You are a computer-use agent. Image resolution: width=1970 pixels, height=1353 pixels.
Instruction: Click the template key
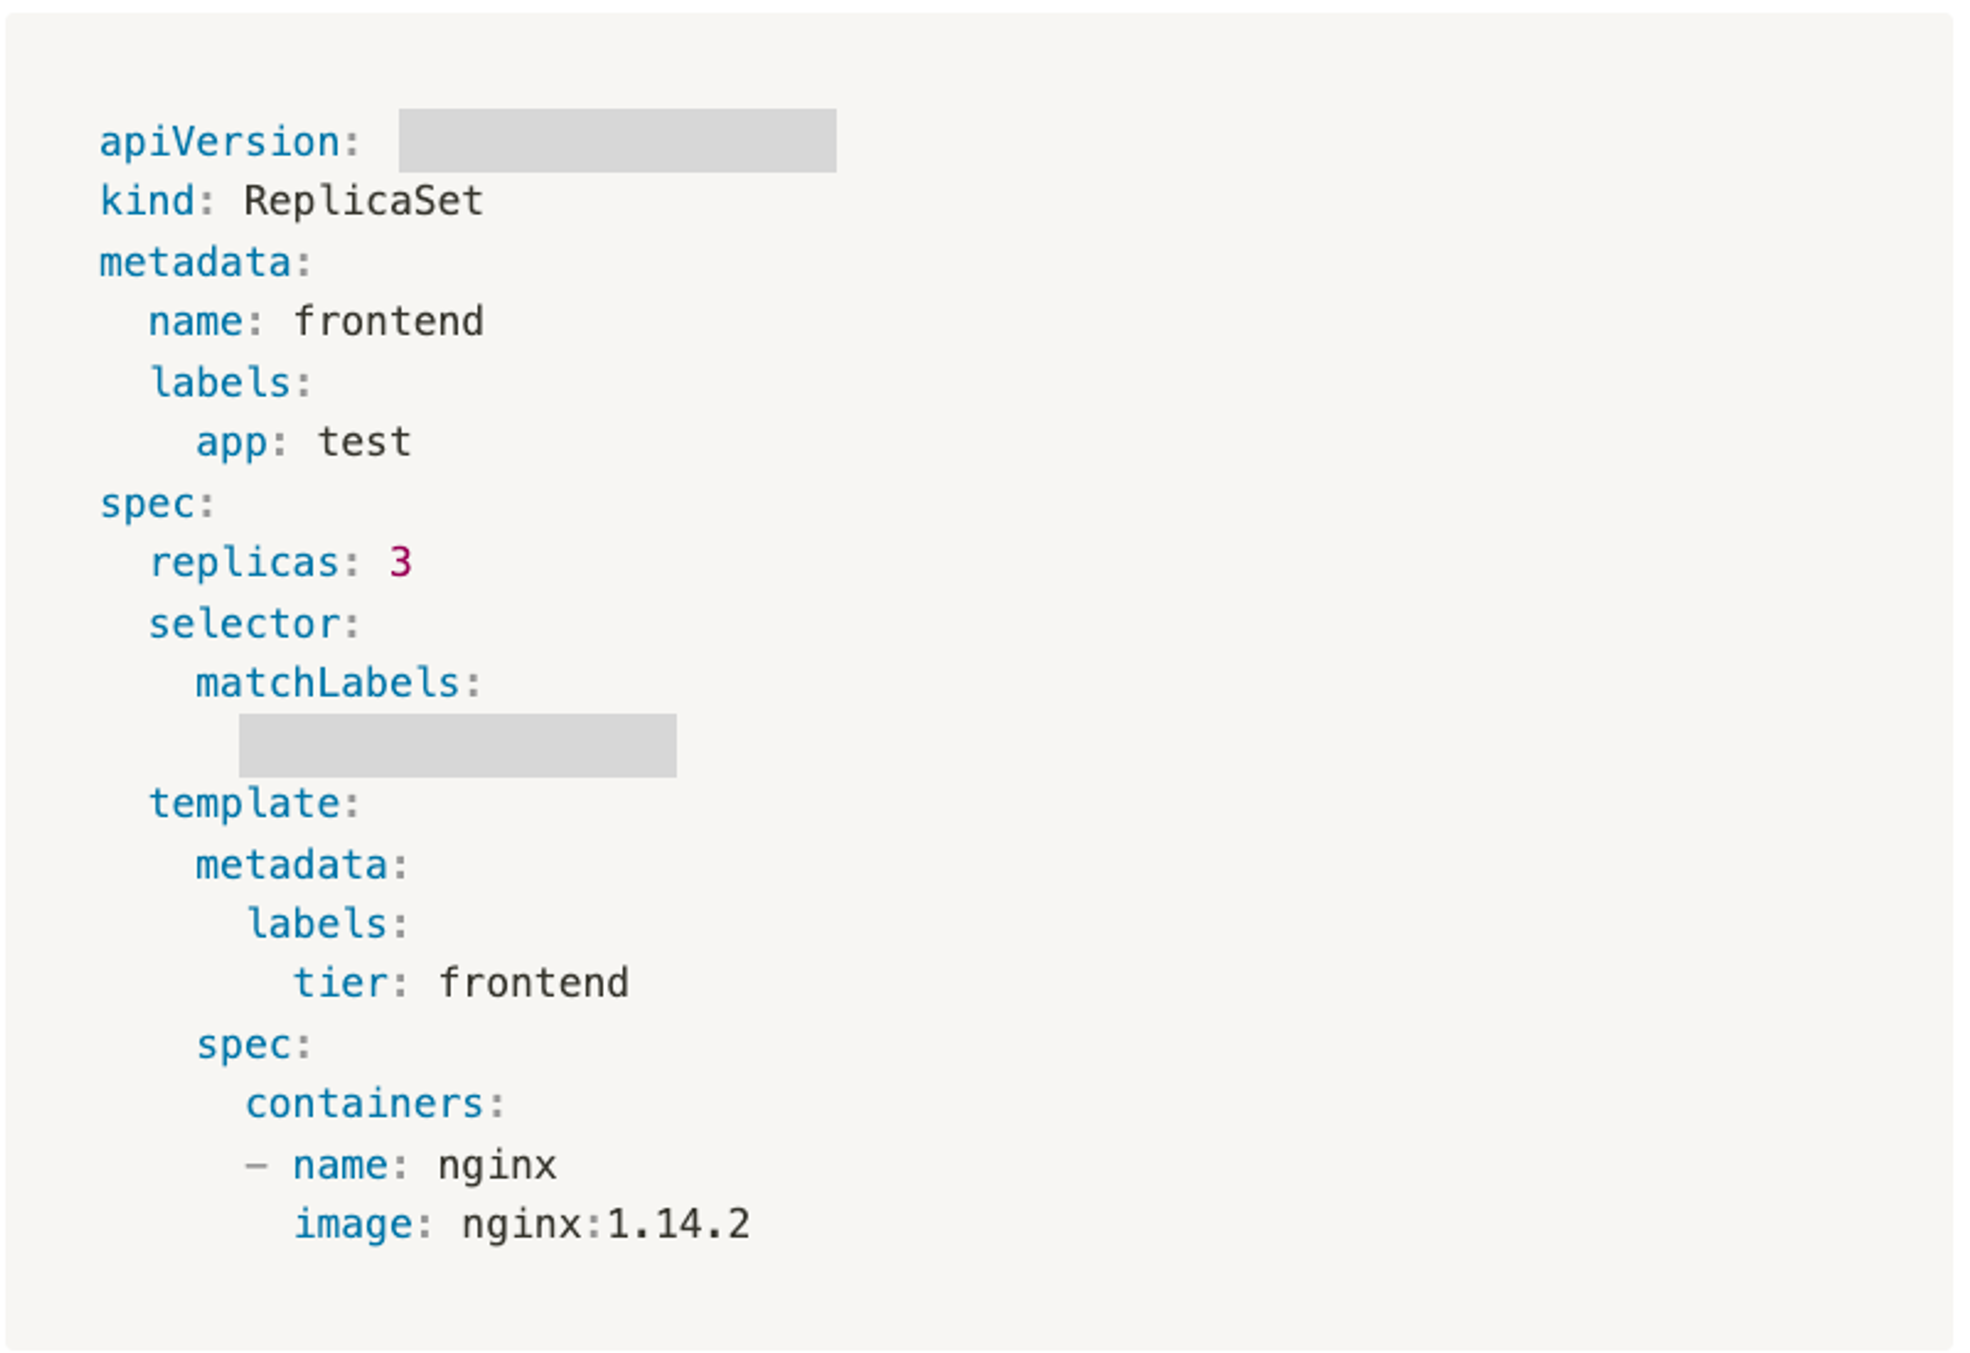(244, 804)
